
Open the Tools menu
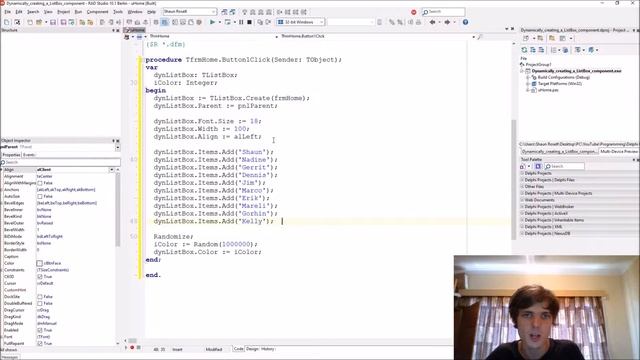118,12
